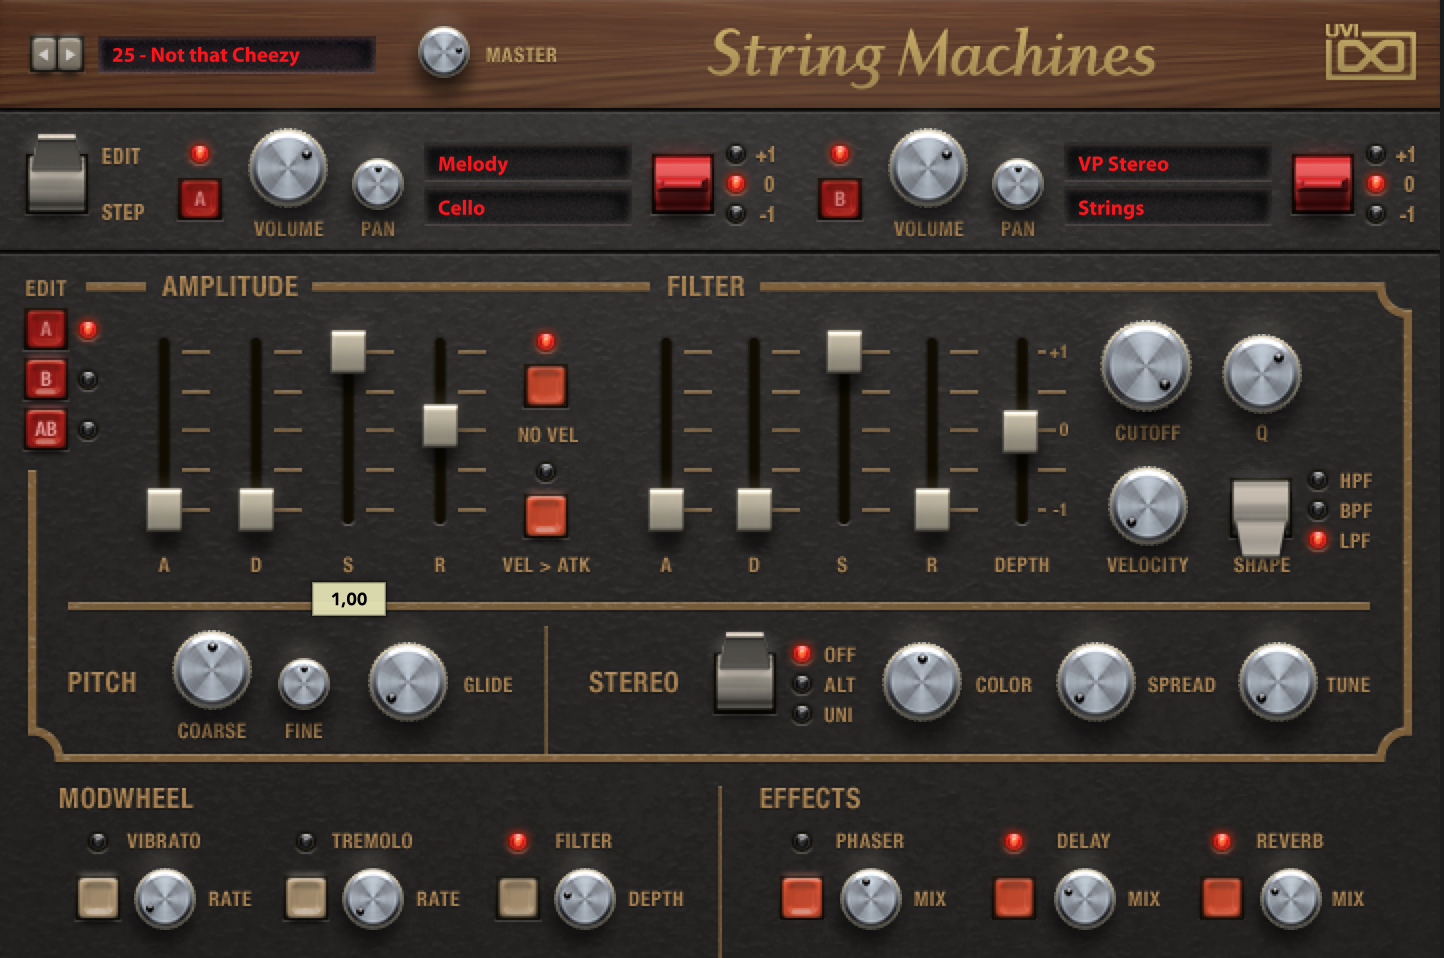The image size is (1444, 958).
Task: Click filter DEPTH slider handle
Action: point(1021,431)
